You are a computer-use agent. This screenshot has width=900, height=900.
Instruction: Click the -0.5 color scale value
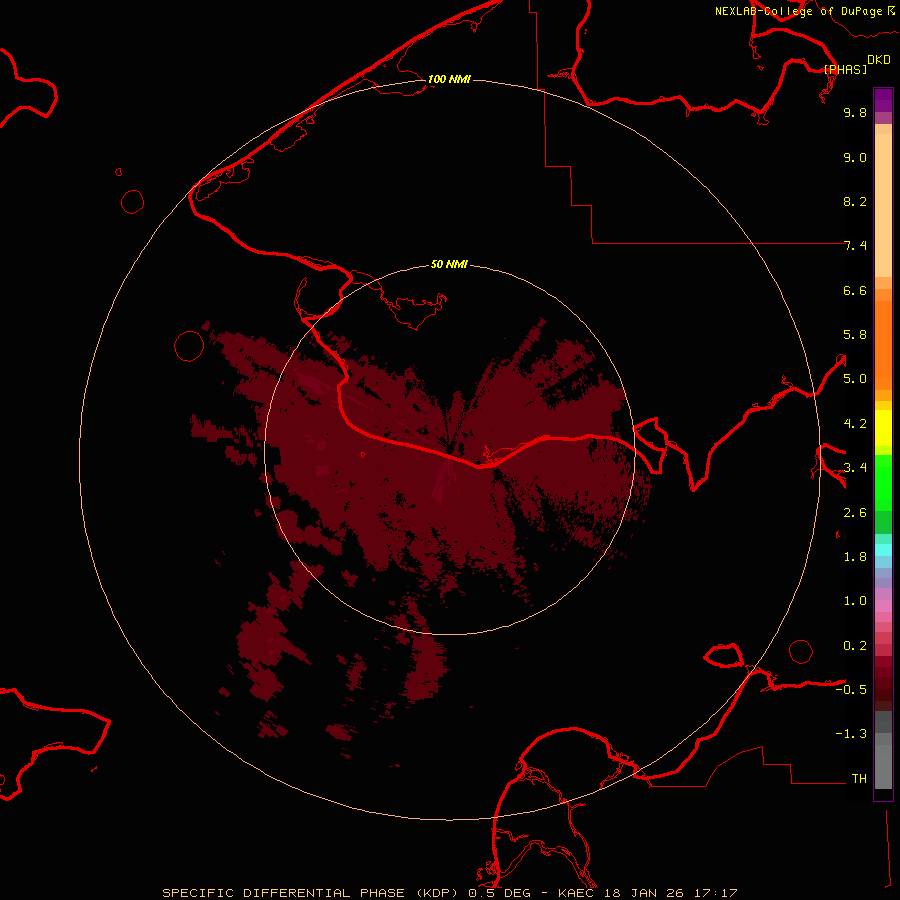[851, 690]
